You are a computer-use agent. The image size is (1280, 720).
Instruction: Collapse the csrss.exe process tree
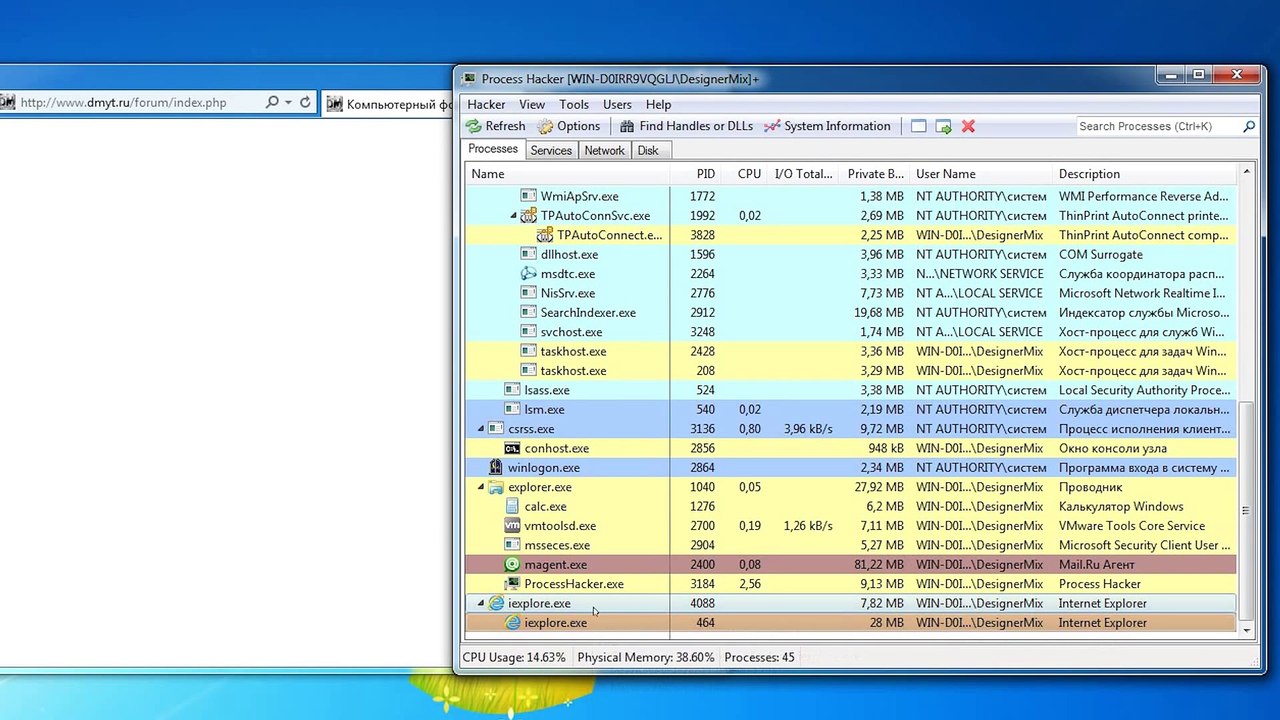coord(481,429)
